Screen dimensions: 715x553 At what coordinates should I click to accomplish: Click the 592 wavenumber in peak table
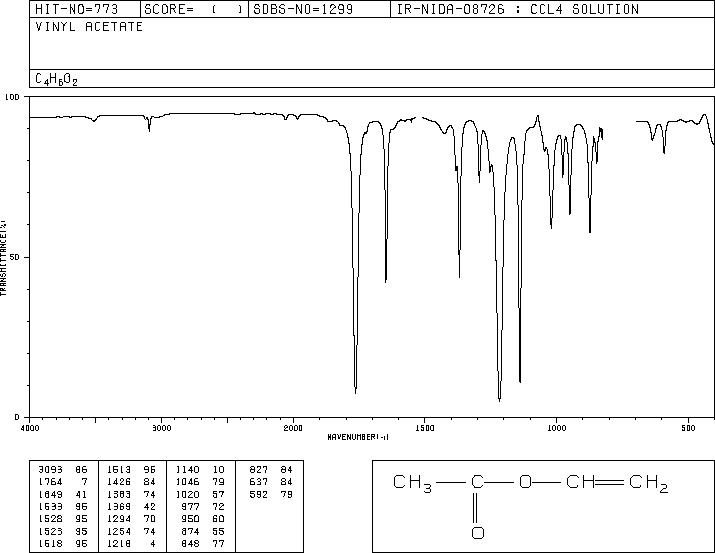pyautogui.click(x=259, y=495)
